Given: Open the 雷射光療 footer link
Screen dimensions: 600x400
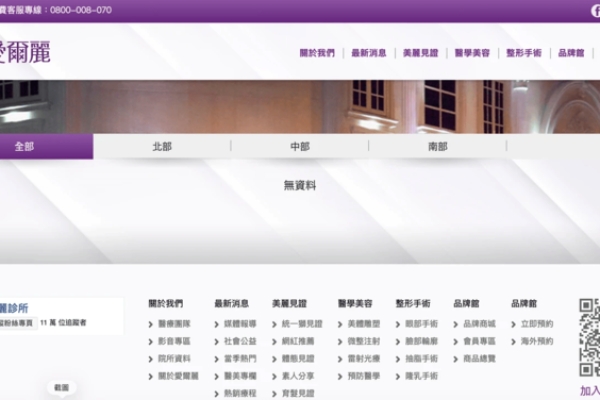Looking at the screenshot, I should (364, 359).
